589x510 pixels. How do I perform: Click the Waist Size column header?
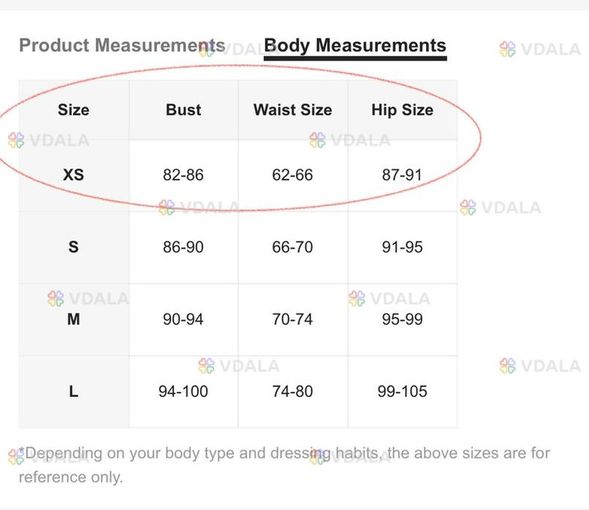coord(293,110)
